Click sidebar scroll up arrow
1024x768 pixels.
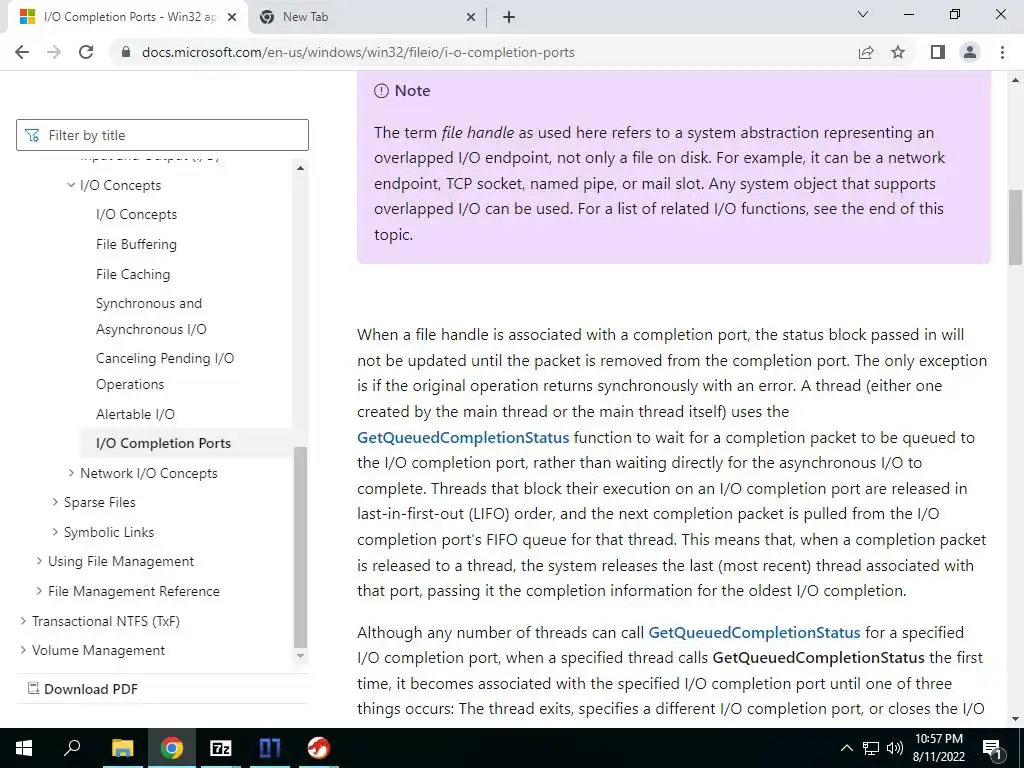[x=300, y=168]
